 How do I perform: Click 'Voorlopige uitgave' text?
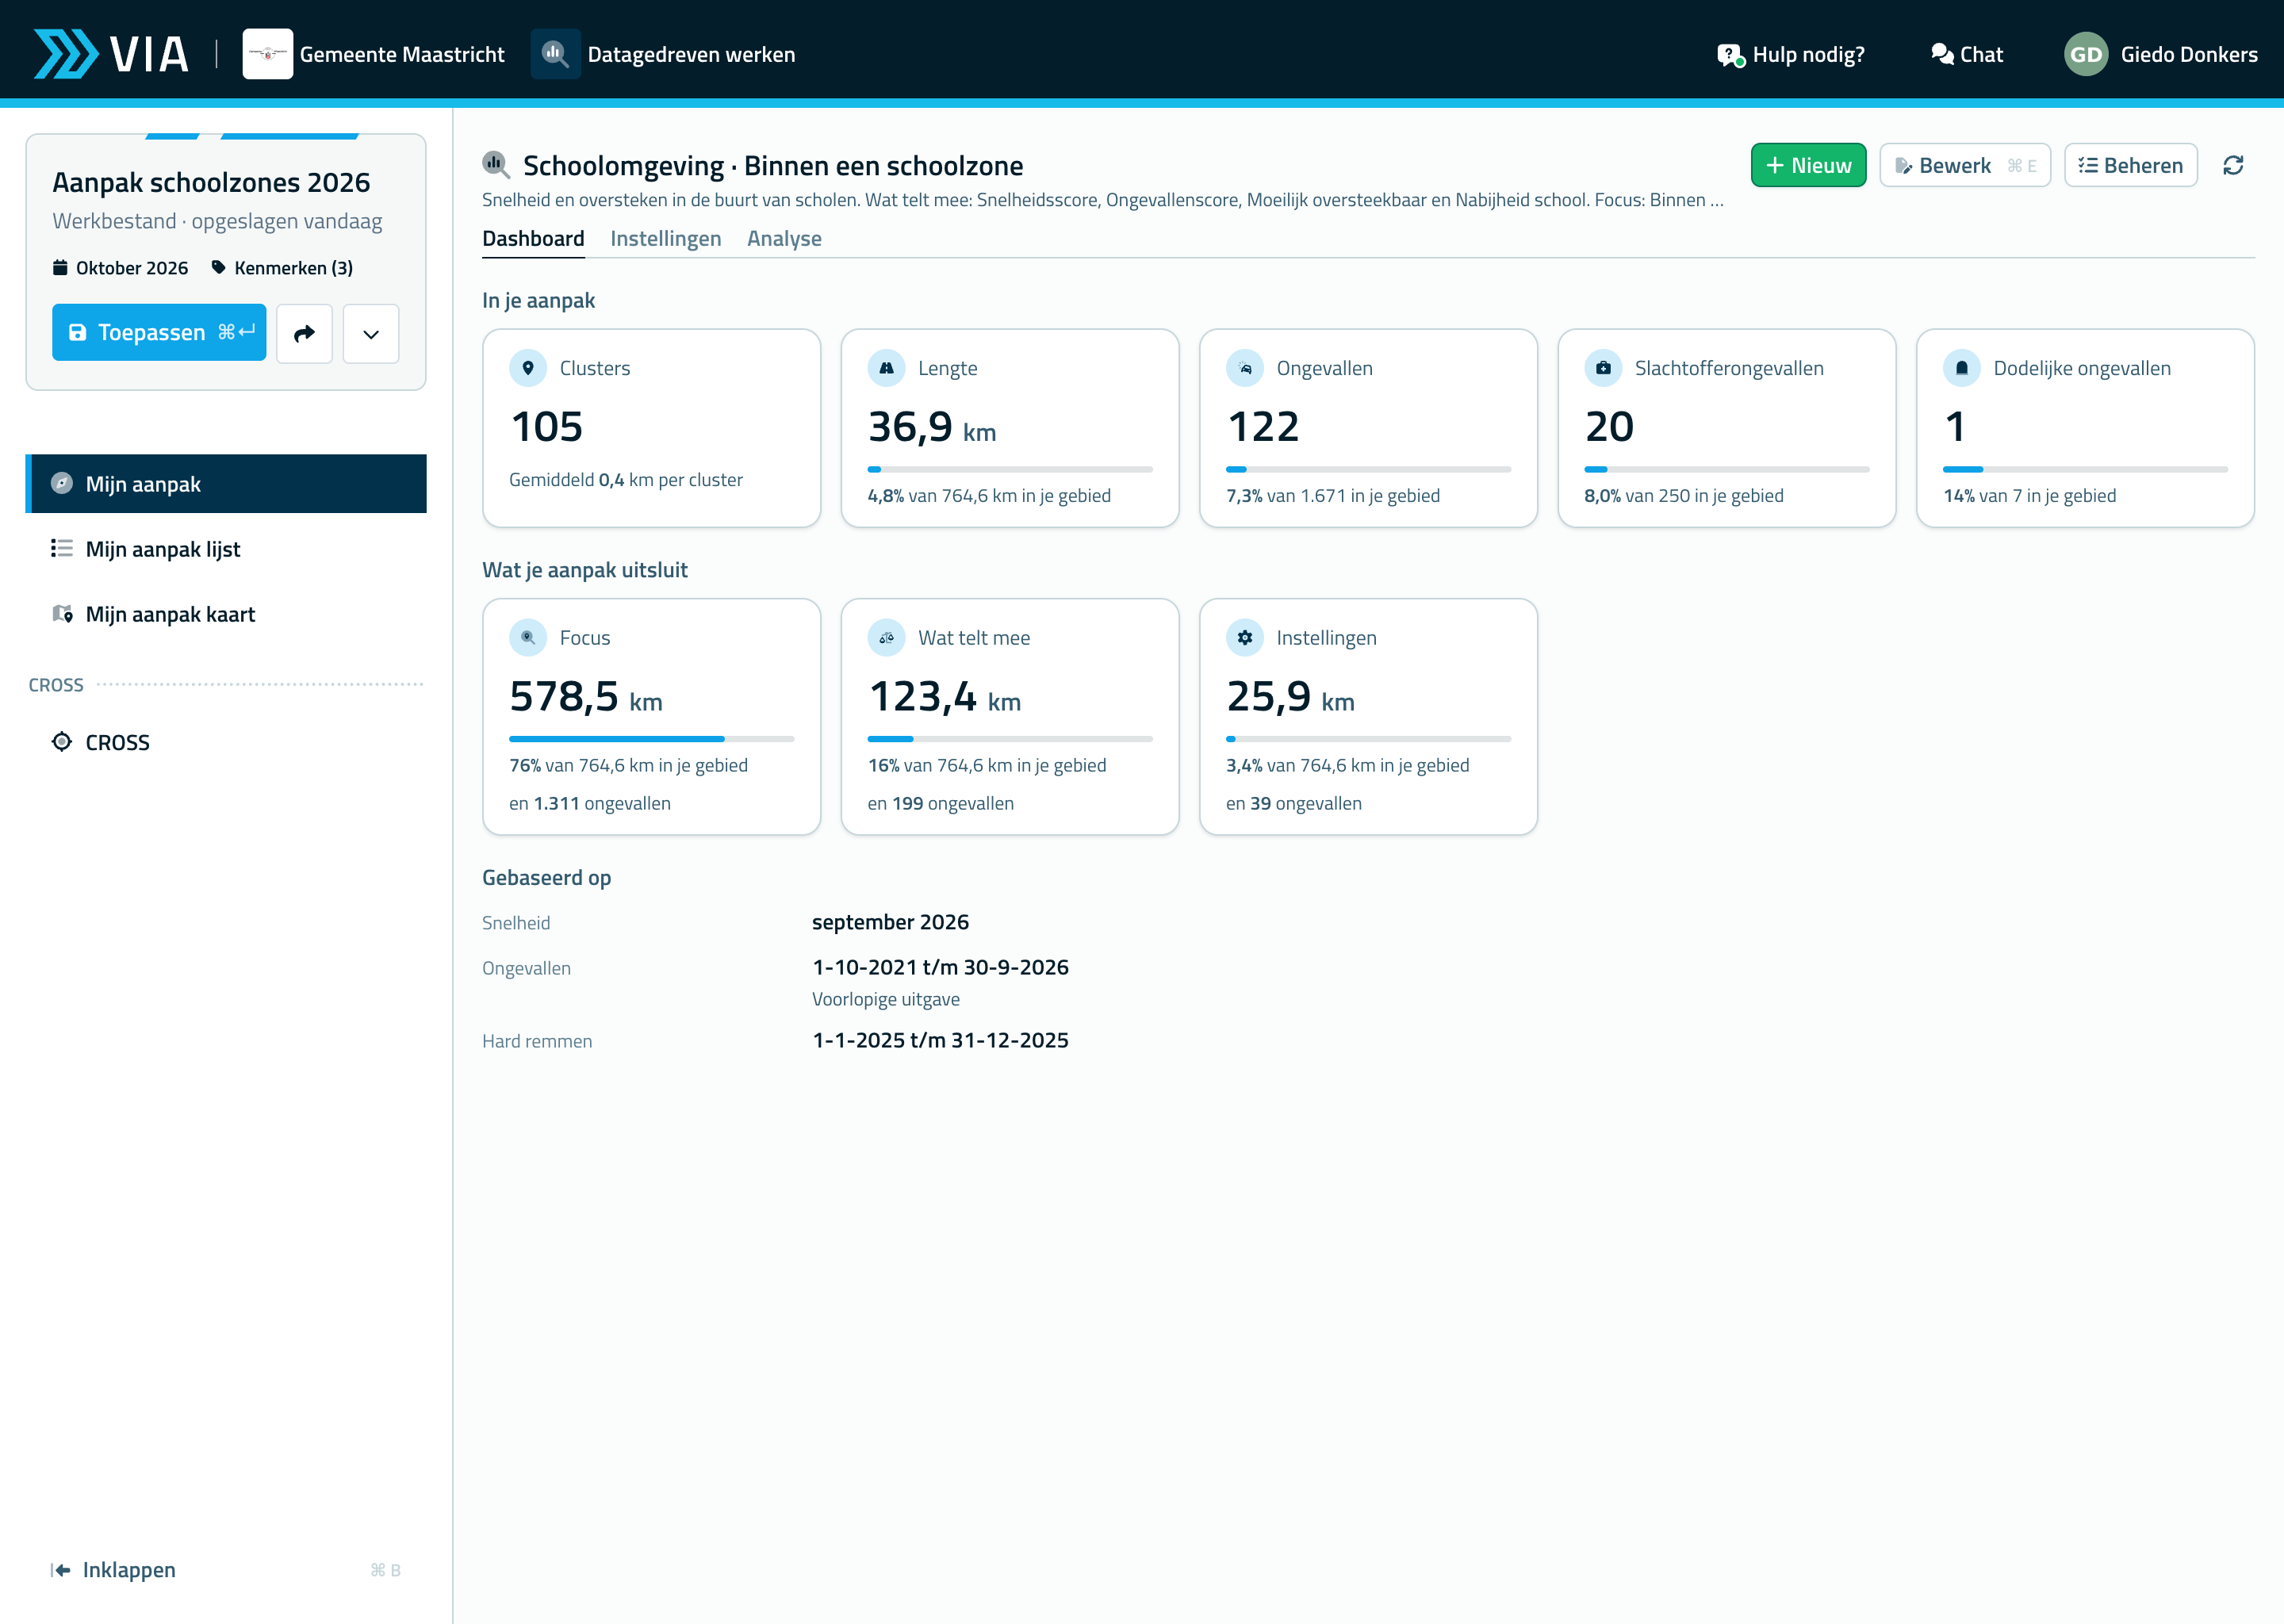click(x=886, y=999)
